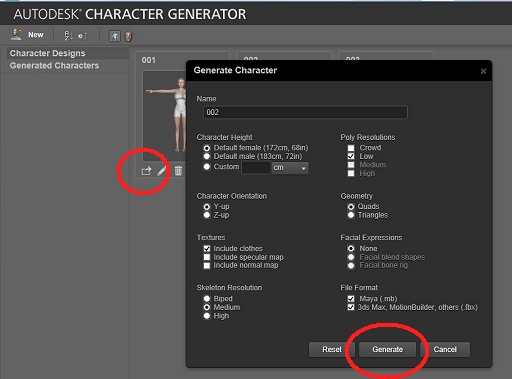Click the custom height value field
This screenshot has width=512, height=379.
(x=255, y=167)
